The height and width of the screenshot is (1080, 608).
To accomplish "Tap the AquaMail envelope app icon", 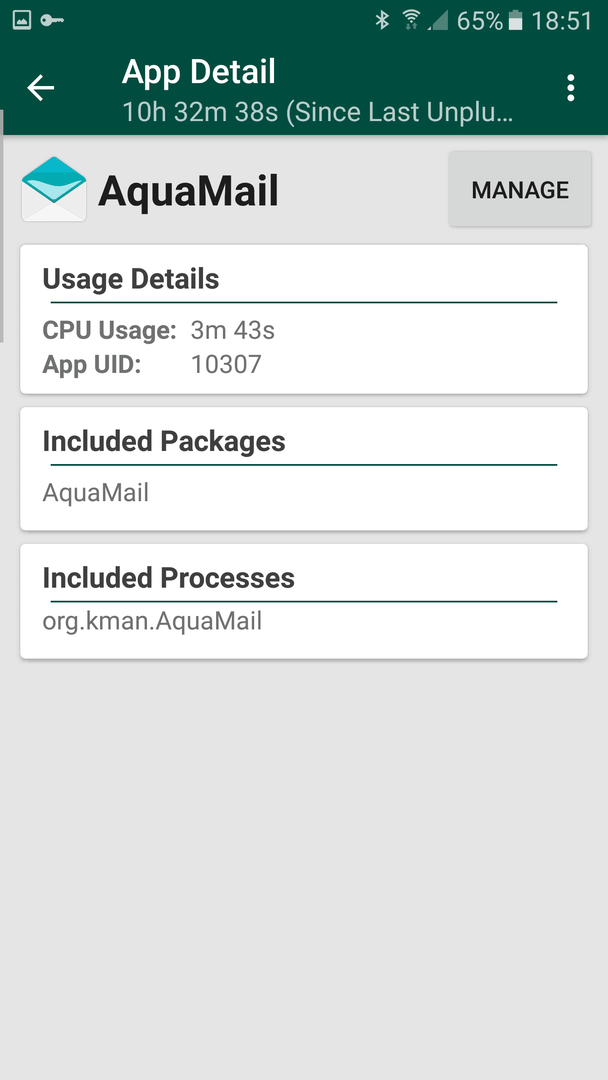I will (54, 189).
